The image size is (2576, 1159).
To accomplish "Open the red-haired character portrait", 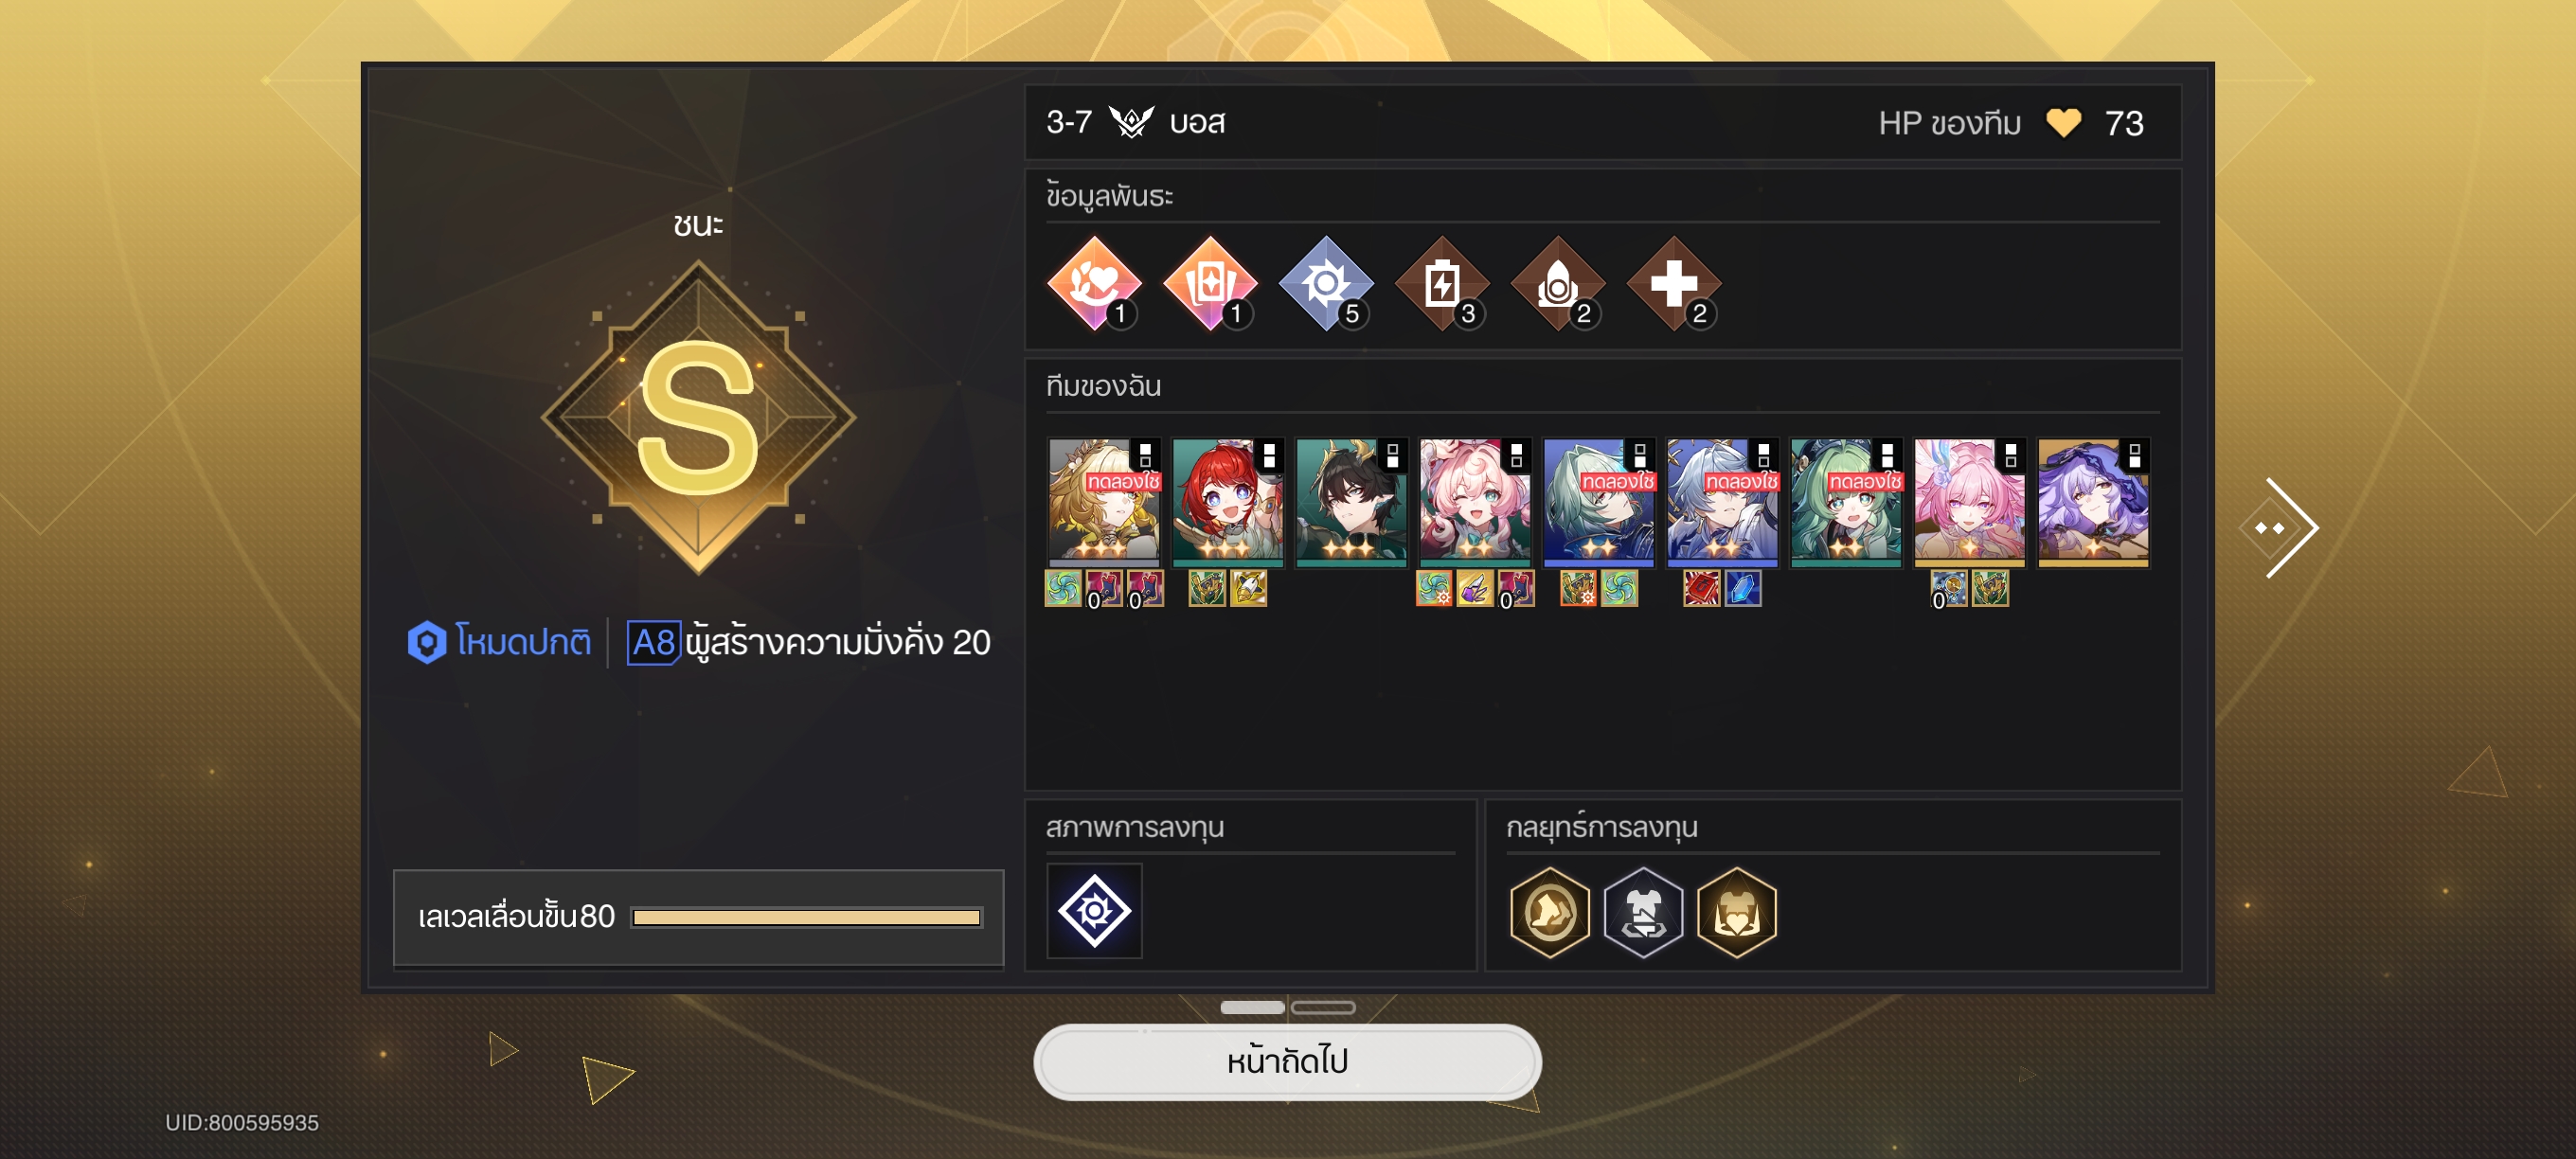I will coord(1227,502).
